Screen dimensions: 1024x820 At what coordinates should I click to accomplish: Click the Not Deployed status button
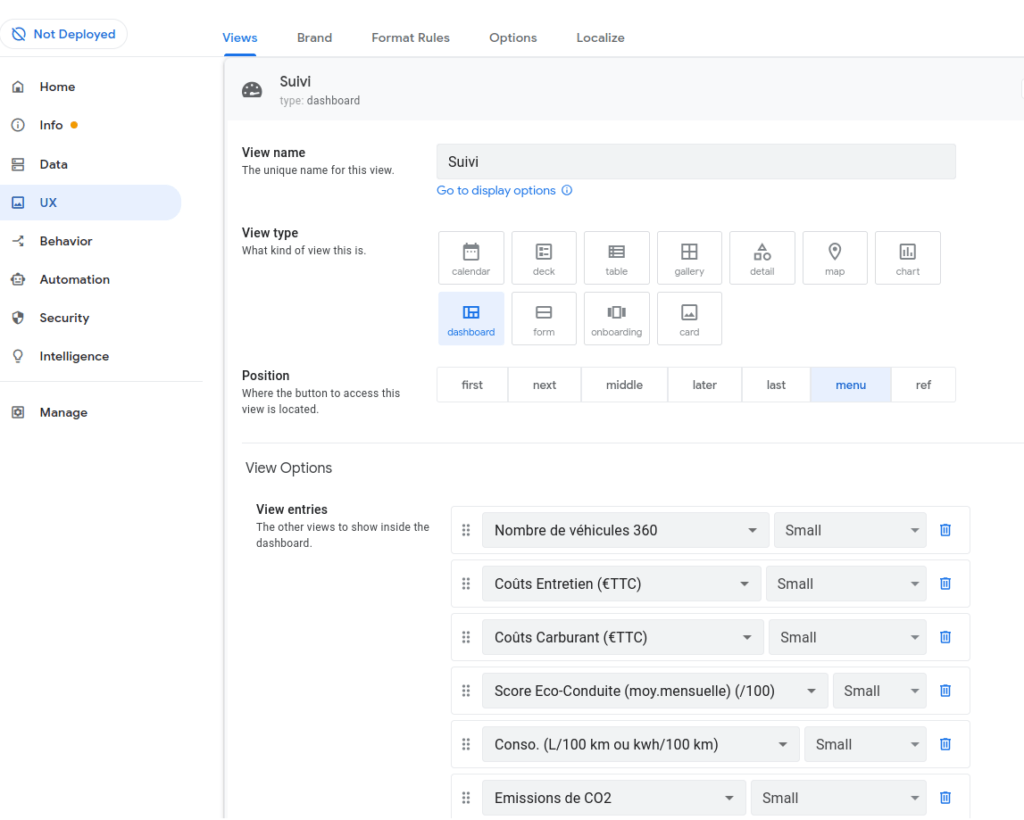click(64, 34)
